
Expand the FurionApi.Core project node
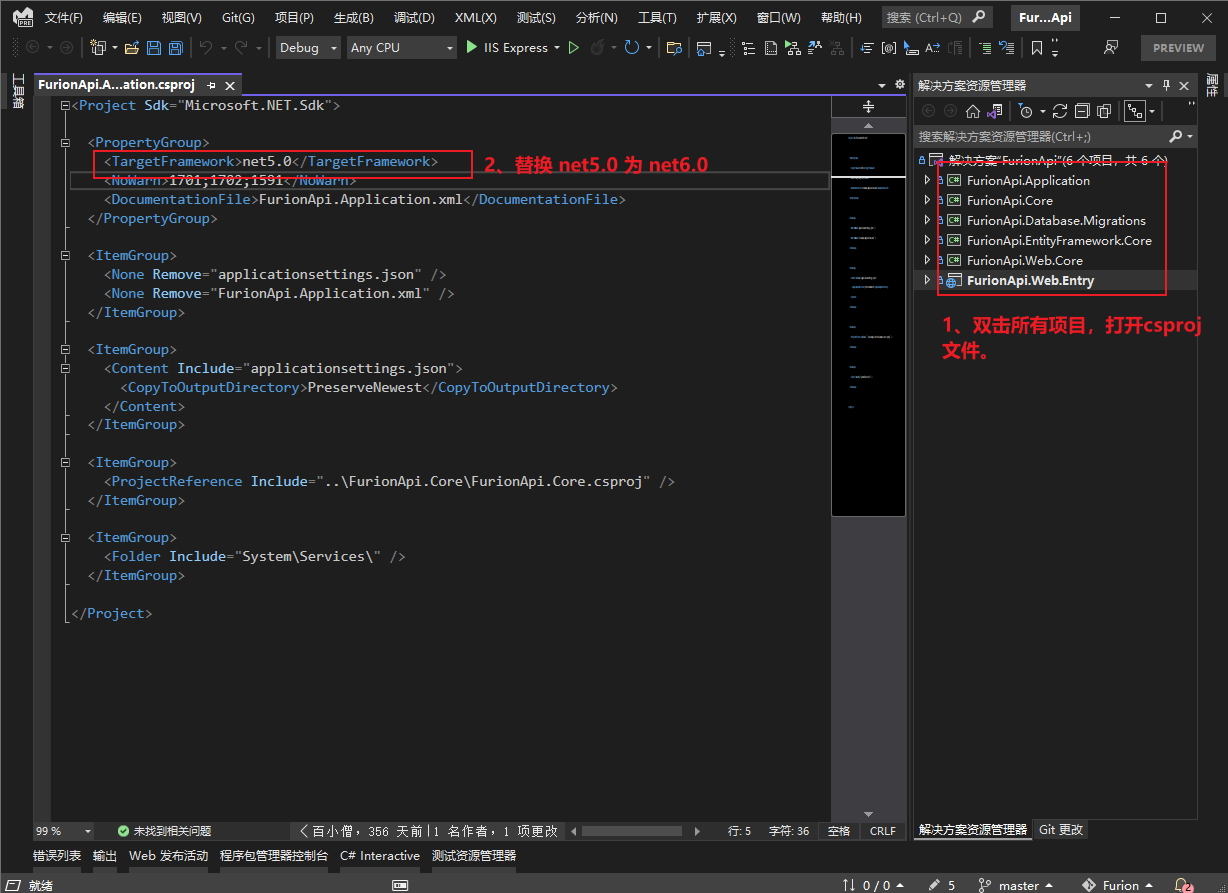pos(927,201)
